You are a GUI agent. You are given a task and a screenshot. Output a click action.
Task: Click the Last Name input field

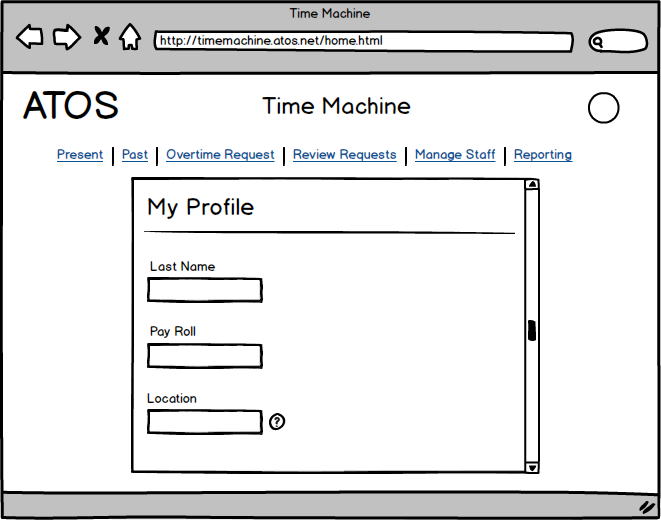tap(205, 290)
